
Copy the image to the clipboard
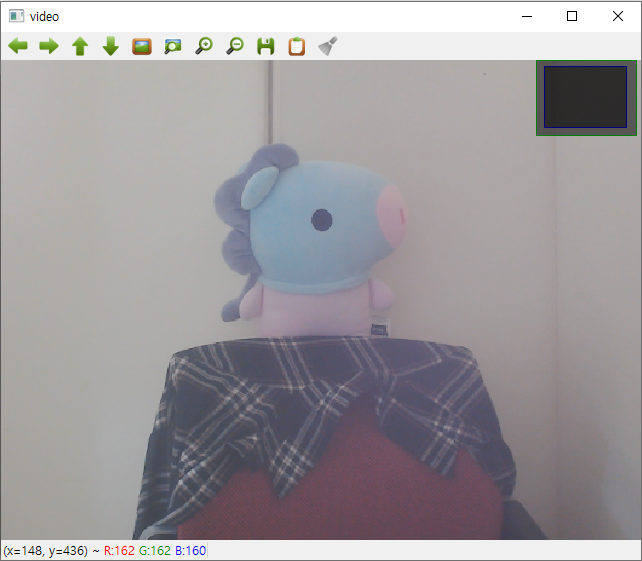pyautogui.click(x=296, y=46)
